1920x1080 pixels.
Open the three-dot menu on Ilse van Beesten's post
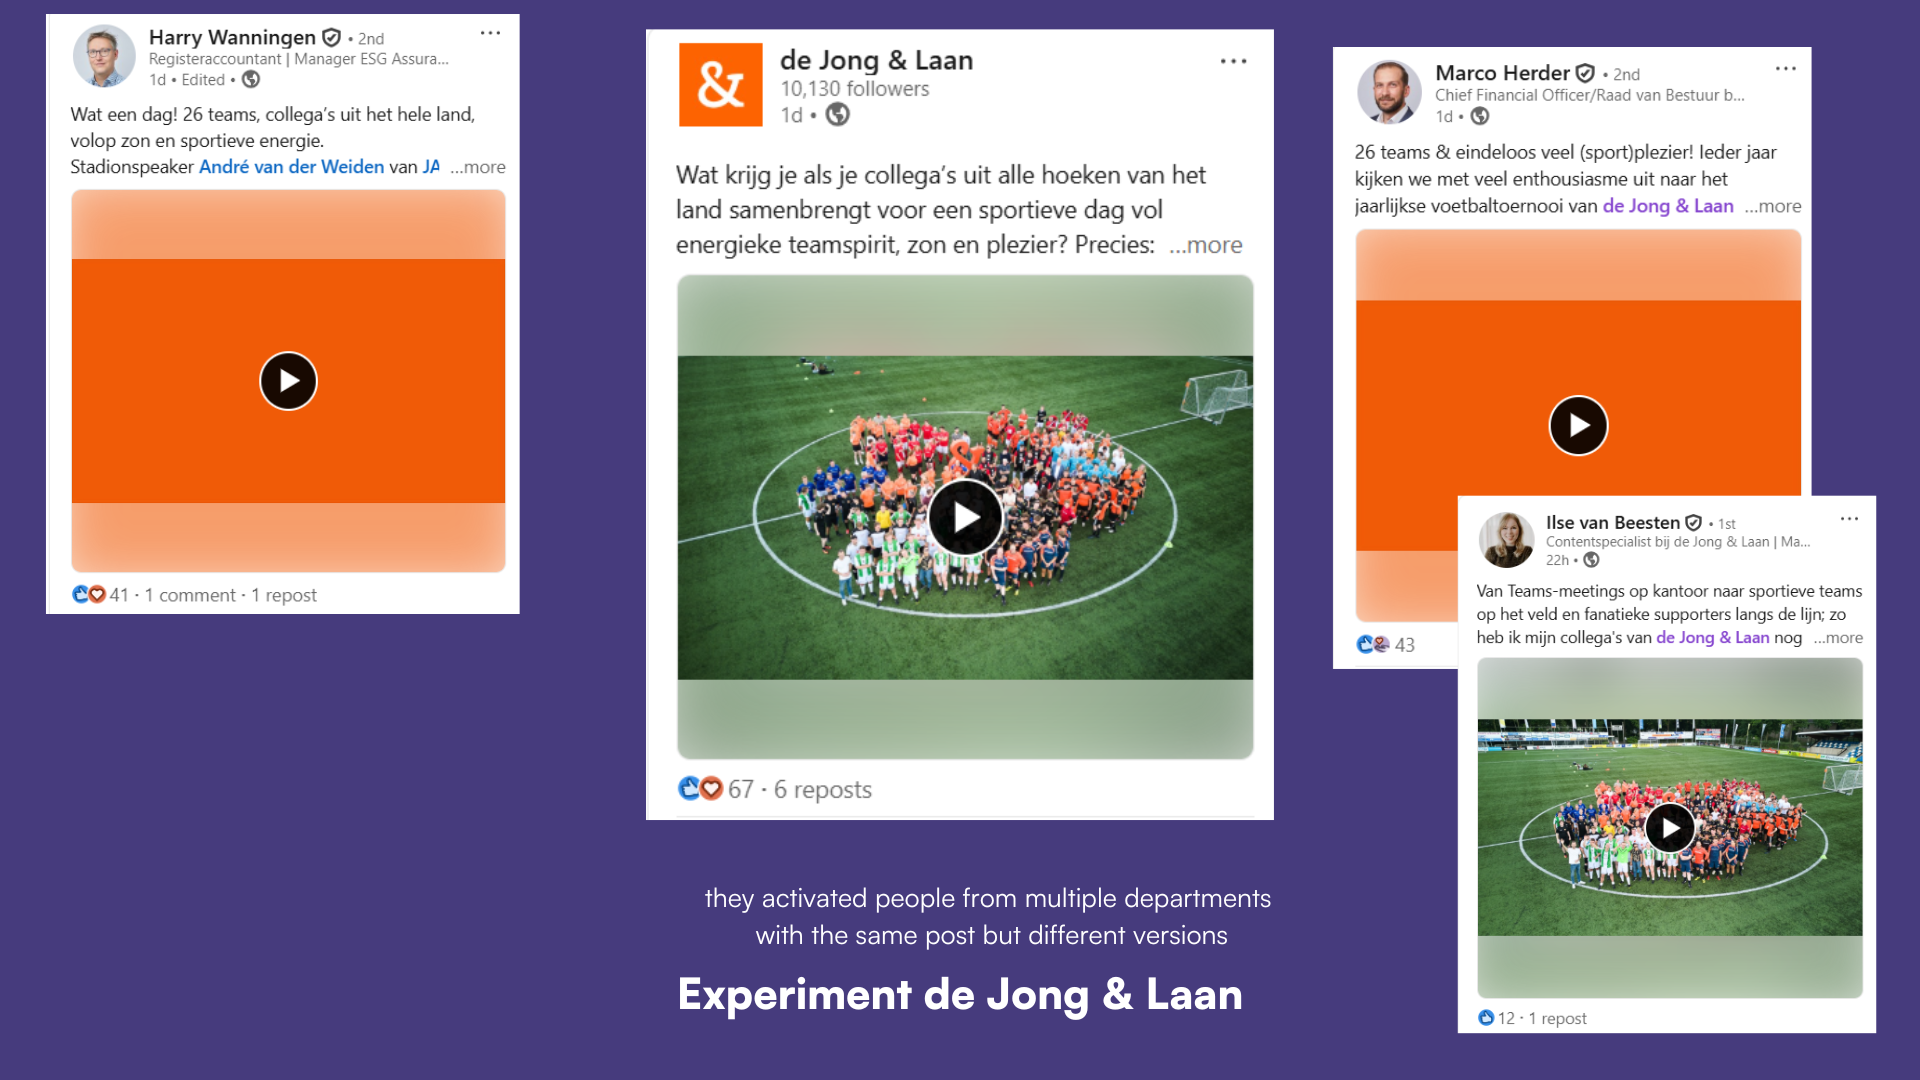tap(1850, 518)
